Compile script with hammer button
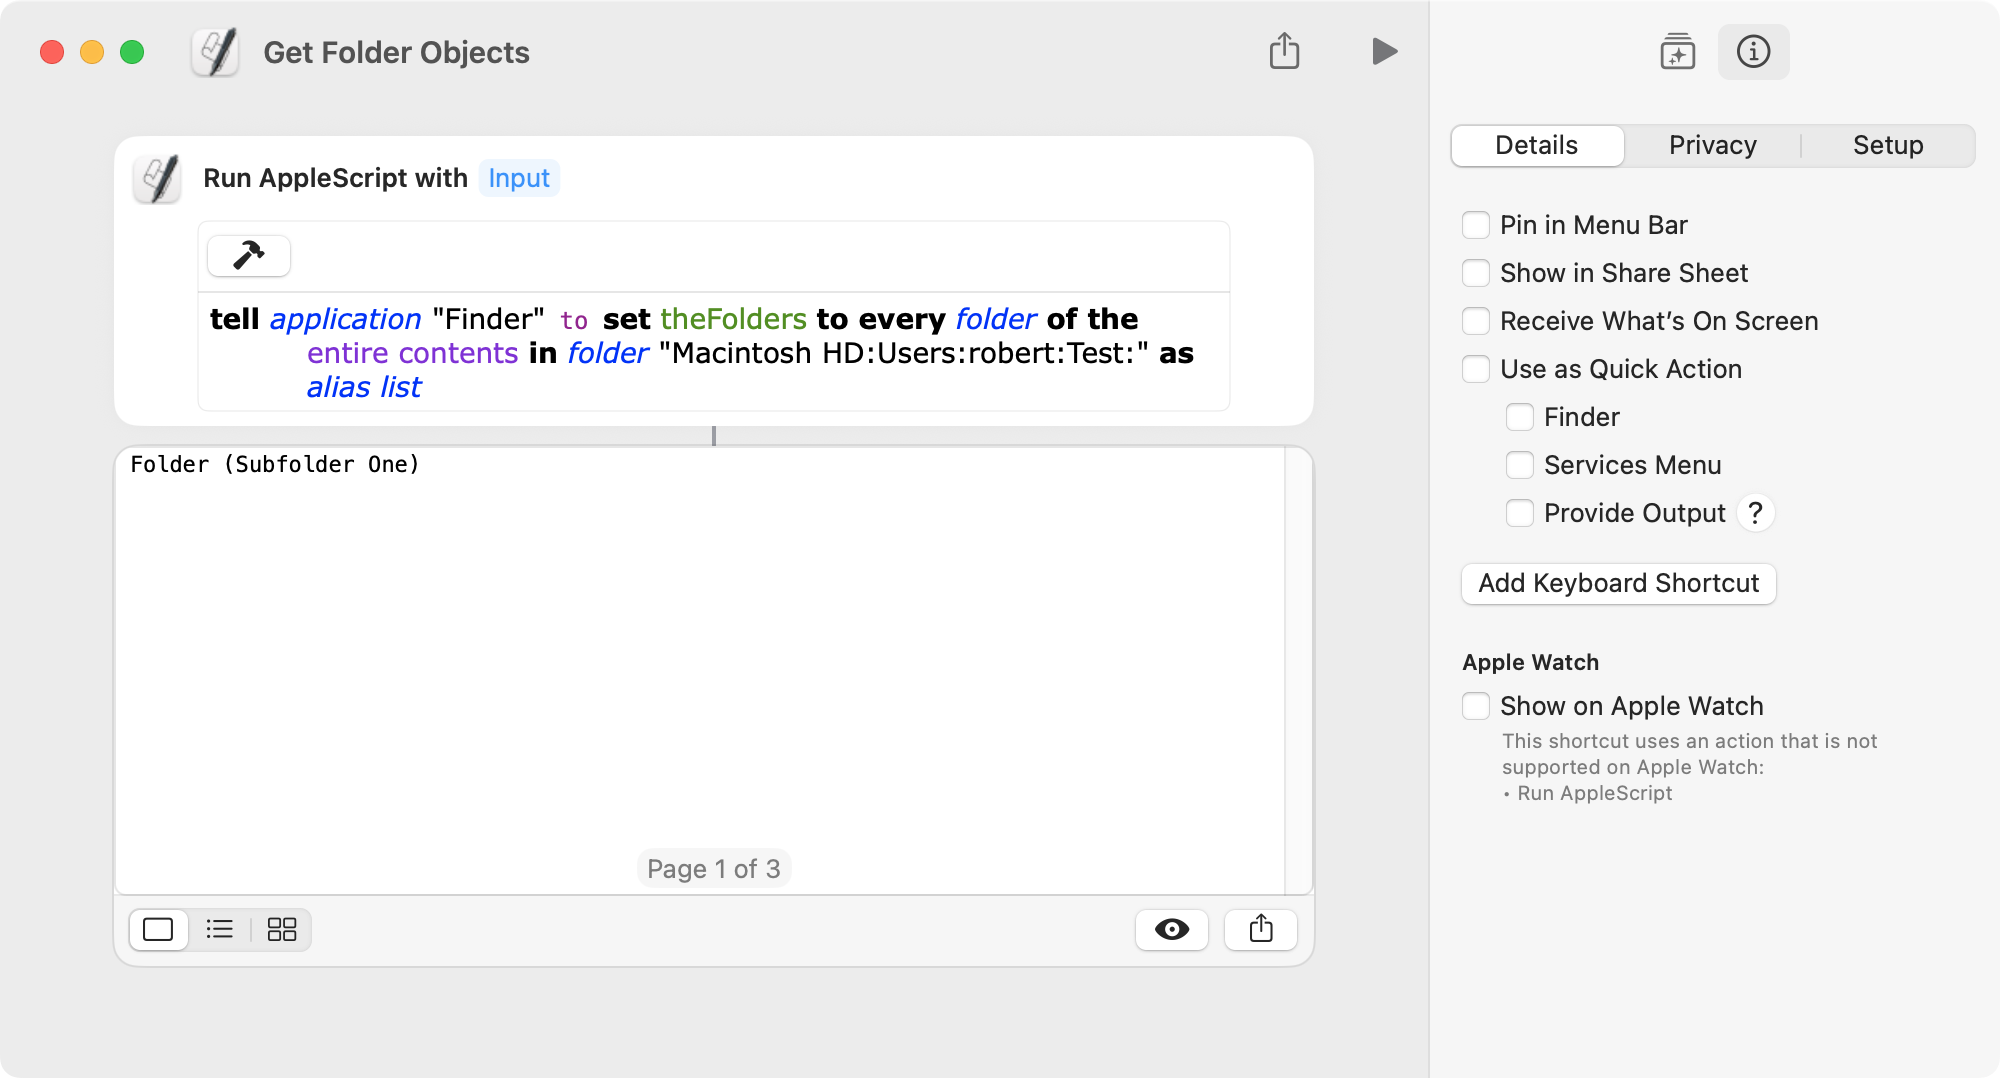 tap(249, 256)
